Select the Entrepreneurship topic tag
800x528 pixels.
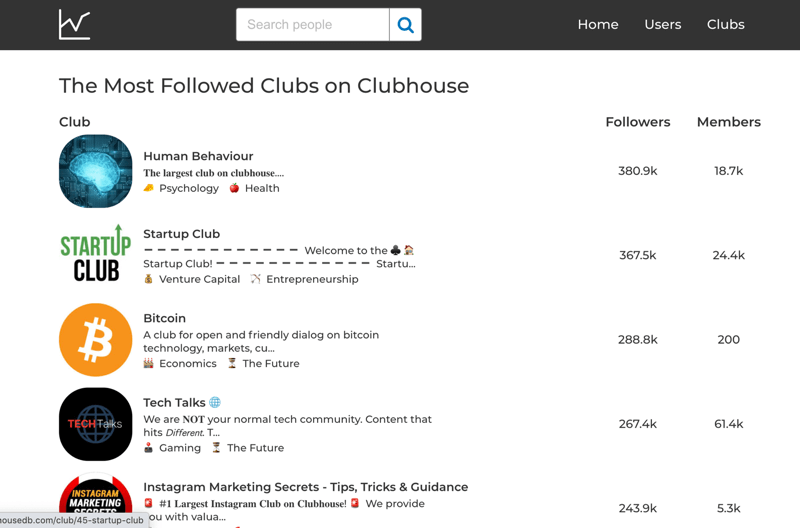[312, 279]
